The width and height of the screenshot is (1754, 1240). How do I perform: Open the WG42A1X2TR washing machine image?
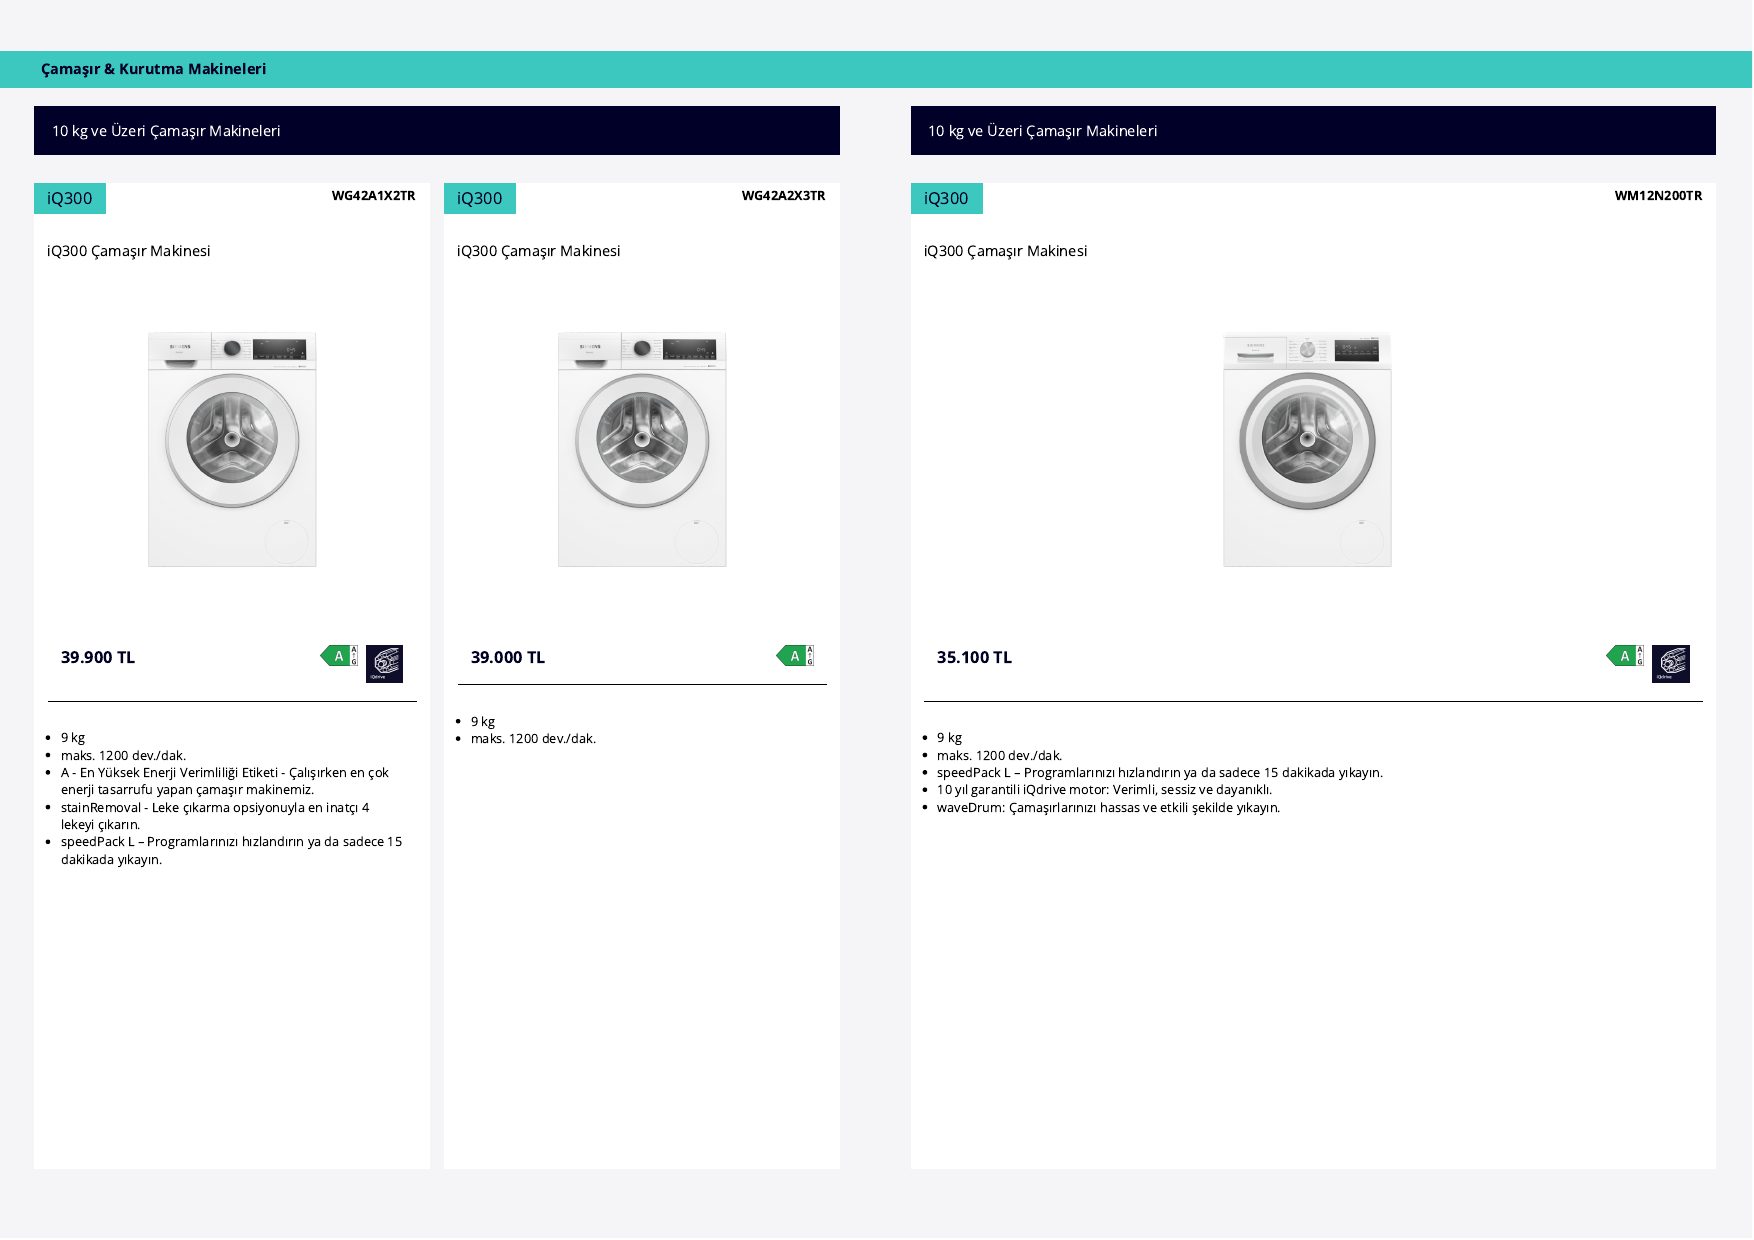(x=232, y=449)
